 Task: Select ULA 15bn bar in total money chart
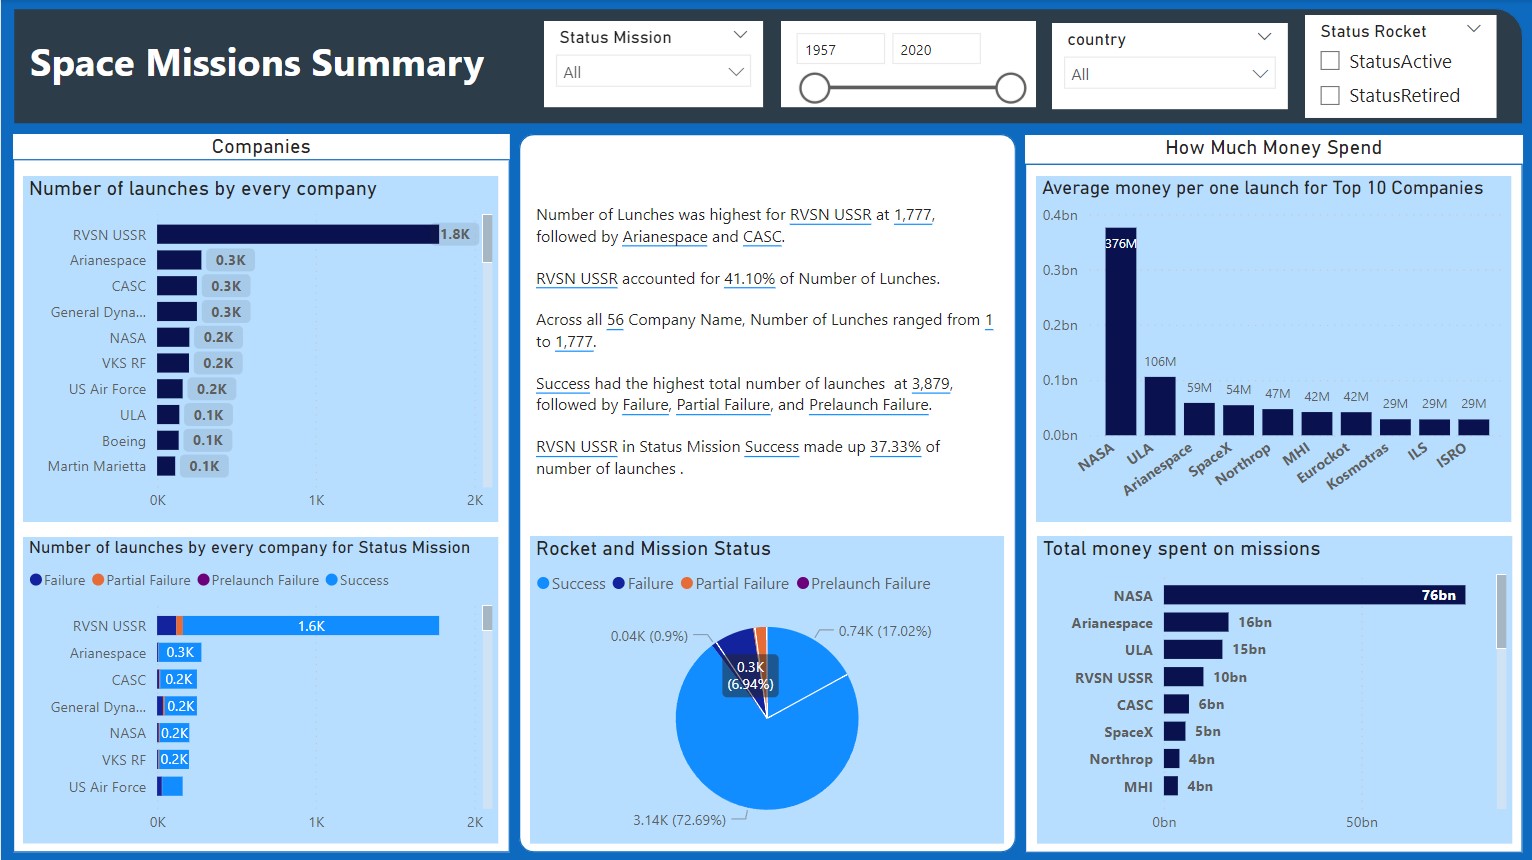click(x=1193, y=649)
